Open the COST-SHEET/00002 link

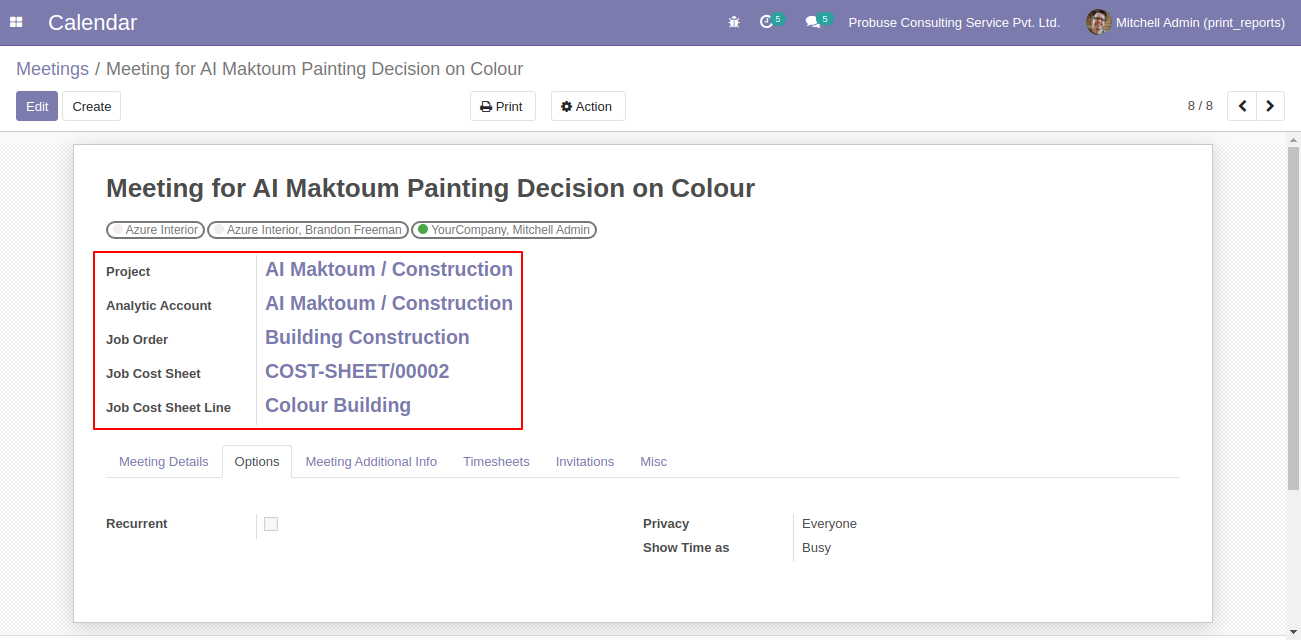point(357,371)
